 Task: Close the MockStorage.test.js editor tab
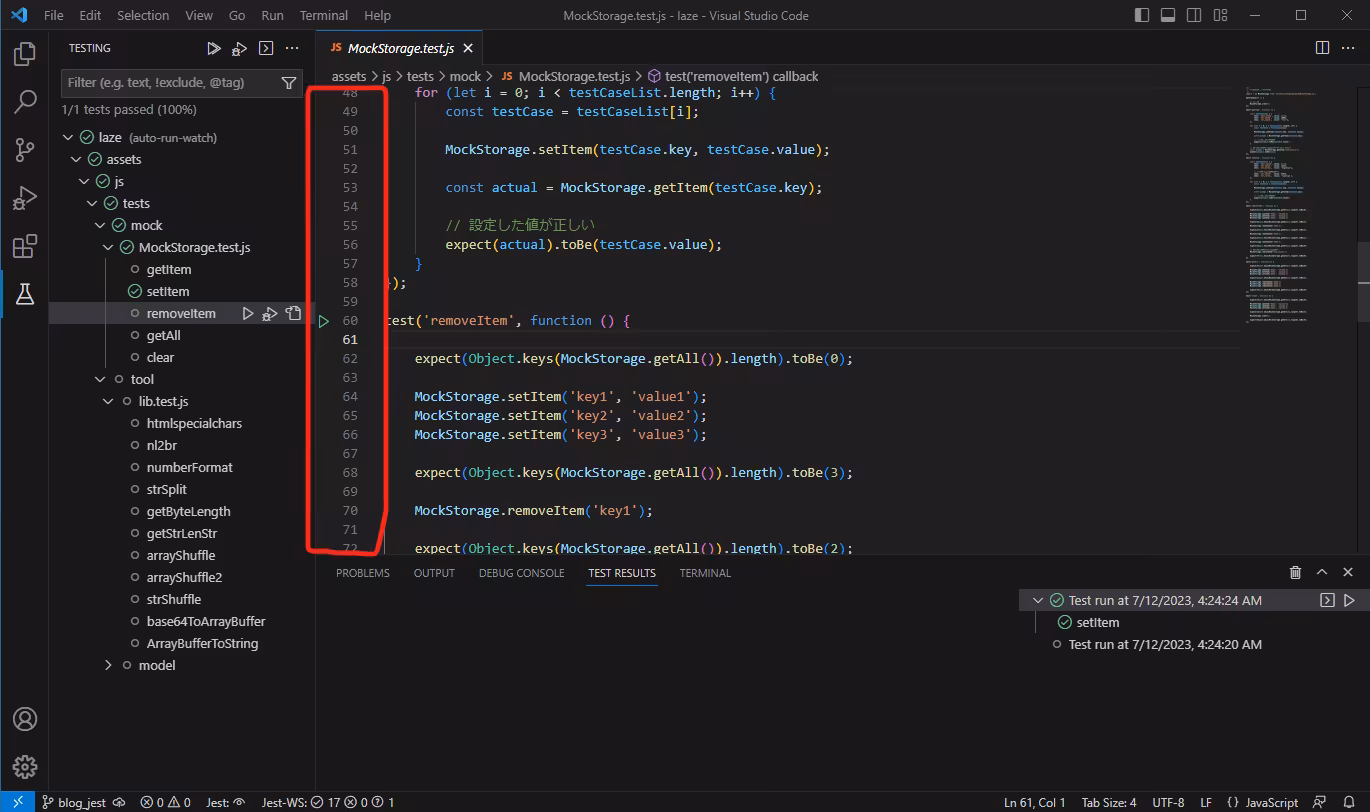coord(468,48)
